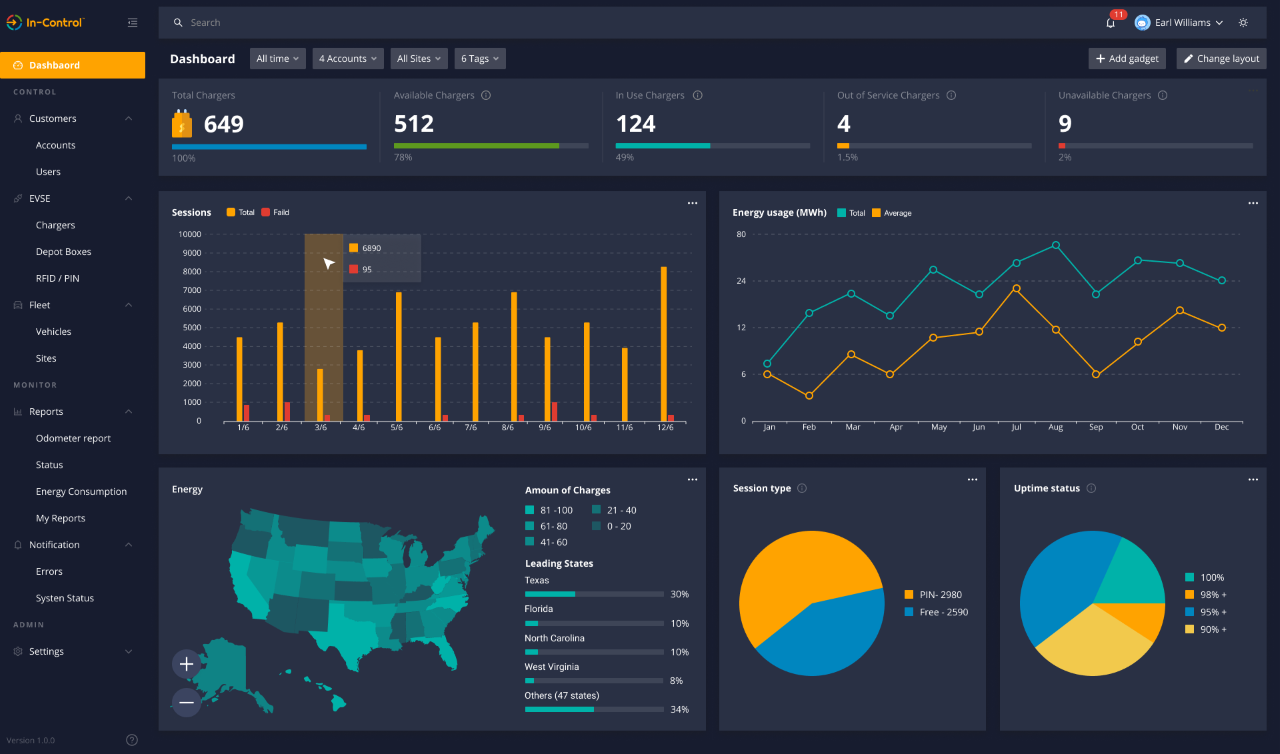Image resolution: width=1280 pixels, height=754 pixels.
Task: Zoom in on the map with plus button
Action: tap(186, 664)
